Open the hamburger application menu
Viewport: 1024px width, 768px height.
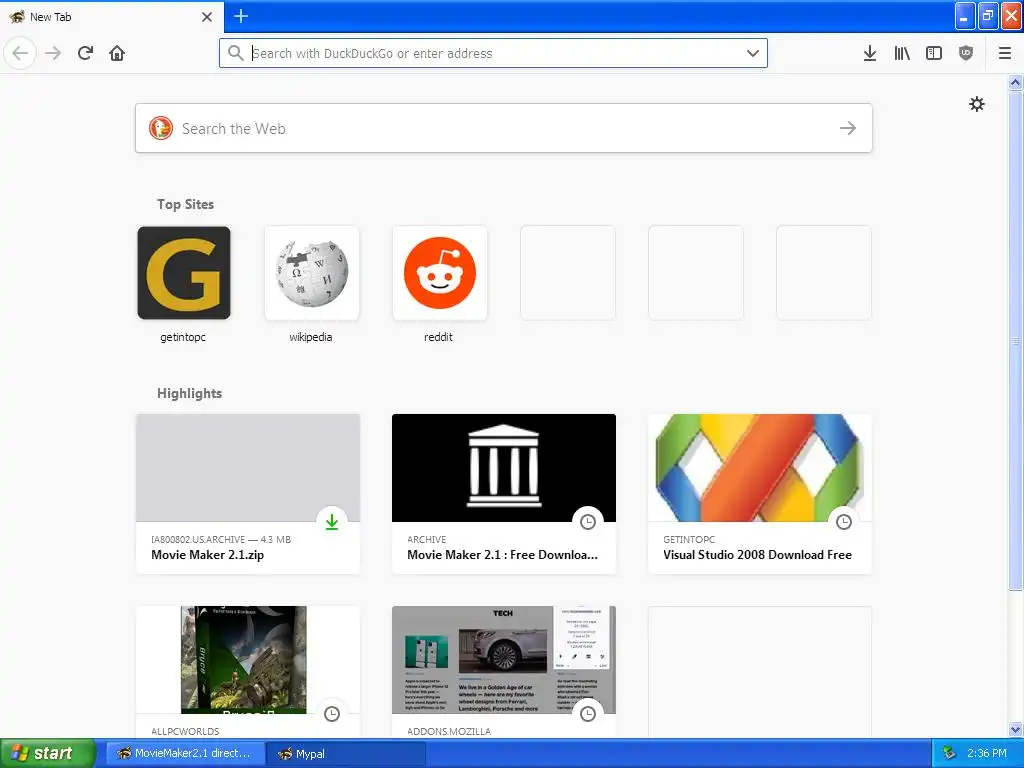coord(1004,53)
